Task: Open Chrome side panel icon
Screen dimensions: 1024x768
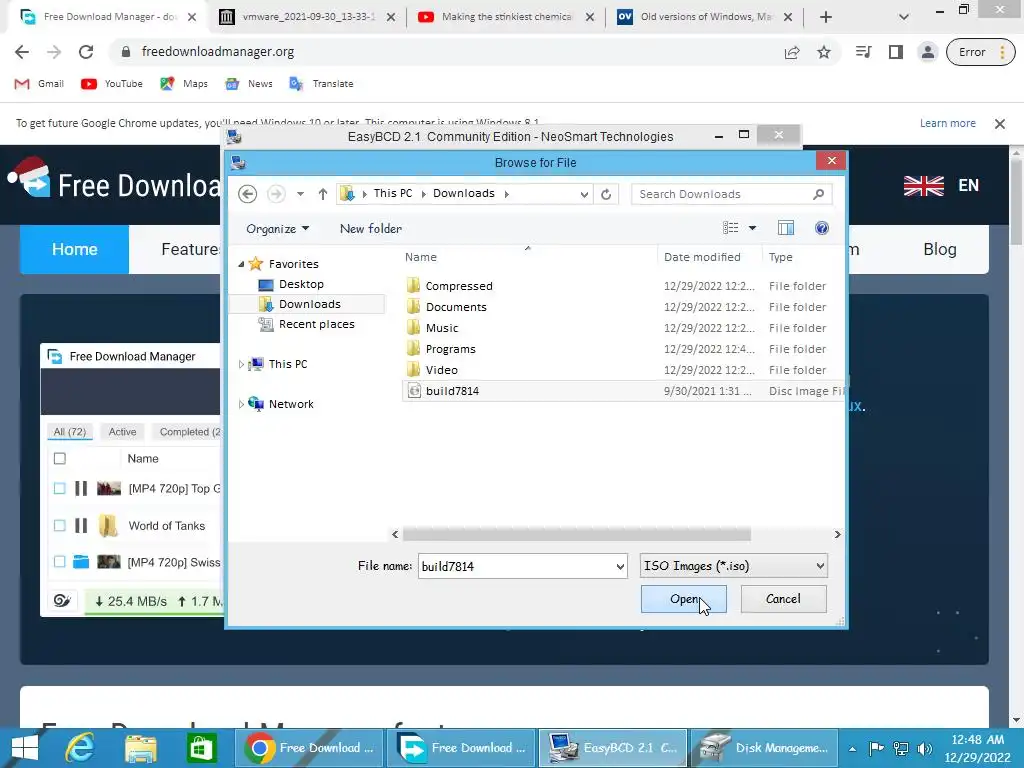Action: click(896, 52)
